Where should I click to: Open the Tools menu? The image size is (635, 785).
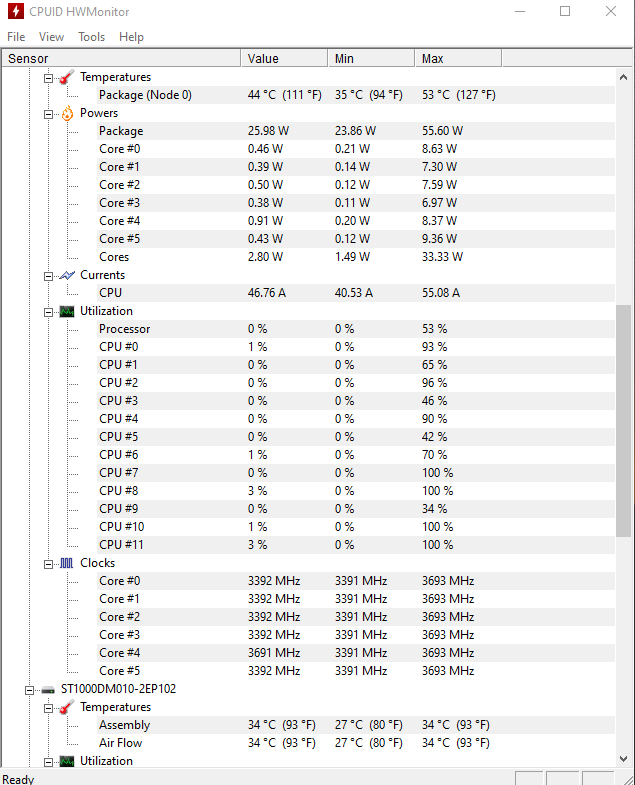click(91, 37)
